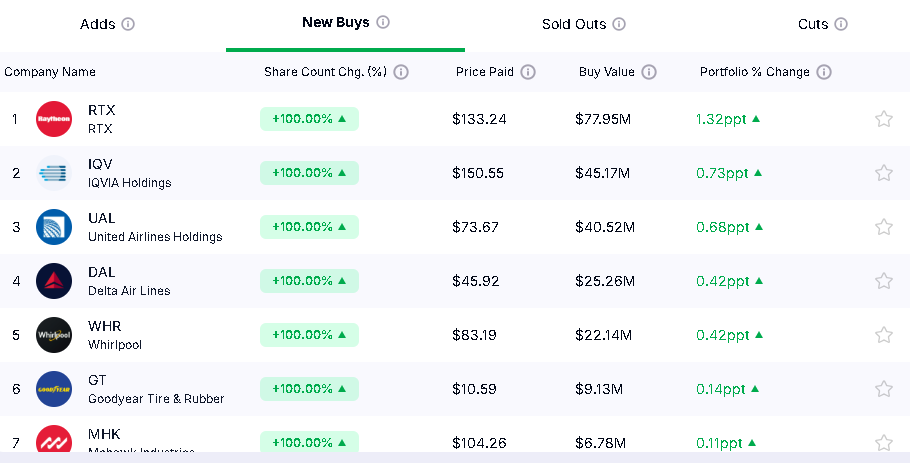Screen dimensions: 910x463
Task: Click Portfolio % Change info icon
Action: point(824,72)
